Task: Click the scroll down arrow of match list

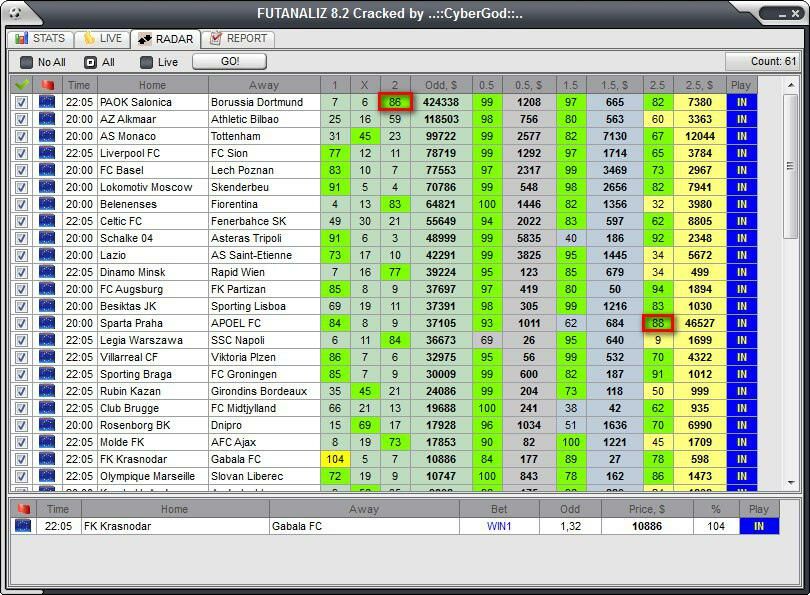Action: coord(791,483)
